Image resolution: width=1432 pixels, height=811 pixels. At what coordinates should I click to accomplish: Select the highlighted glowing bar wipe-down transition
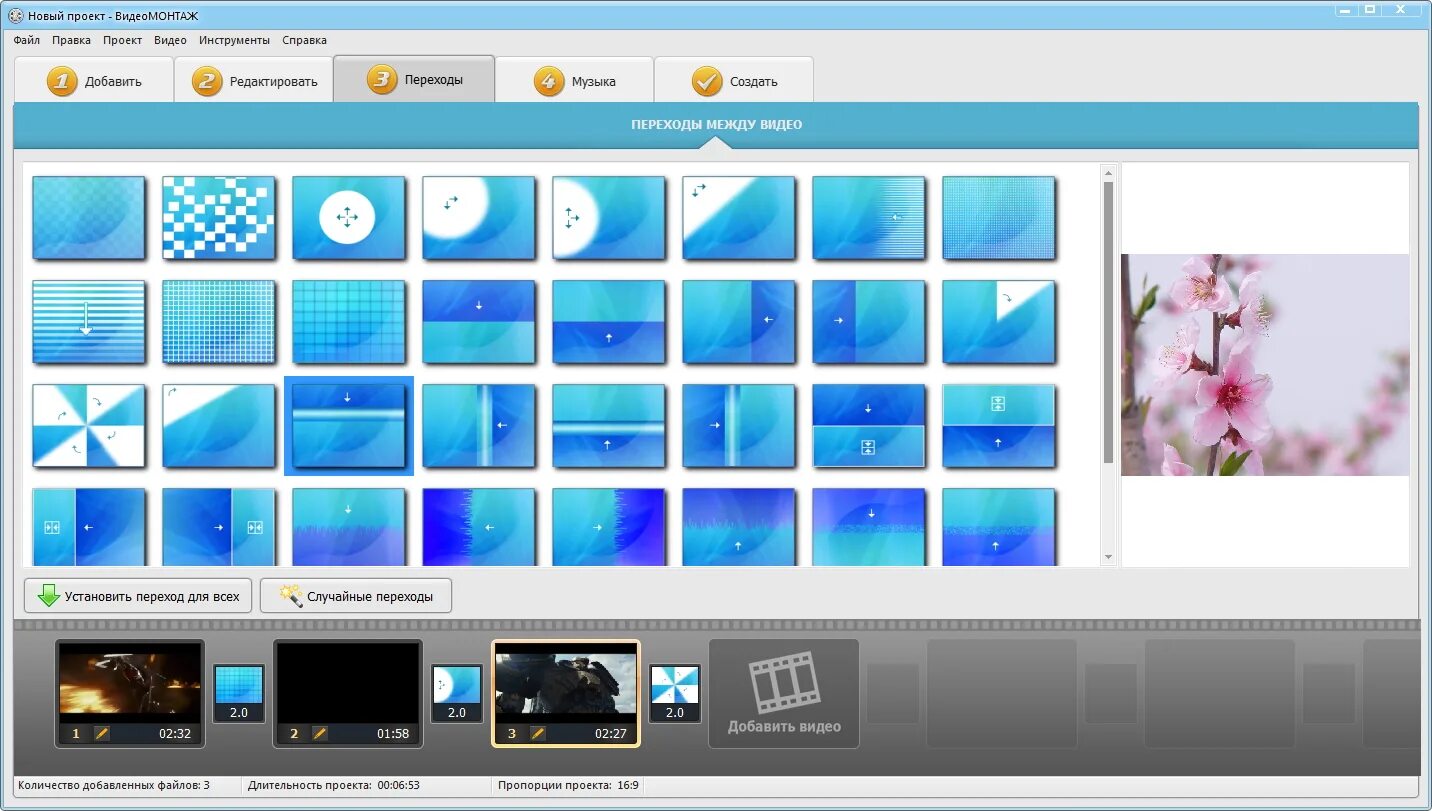point(349,425)
